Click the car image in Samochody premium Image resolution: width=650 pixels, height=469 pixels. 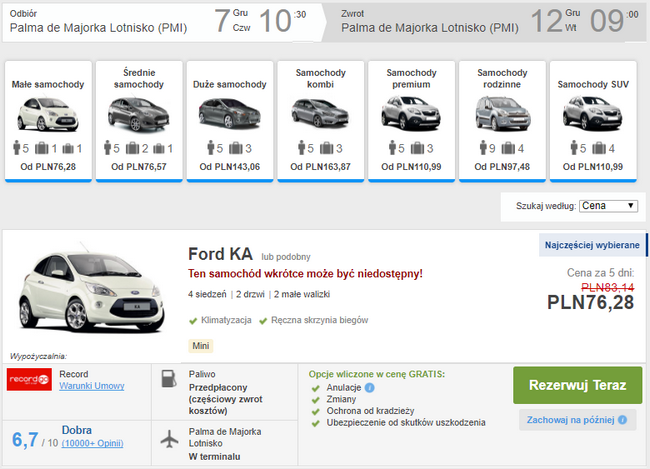[411, 113]
